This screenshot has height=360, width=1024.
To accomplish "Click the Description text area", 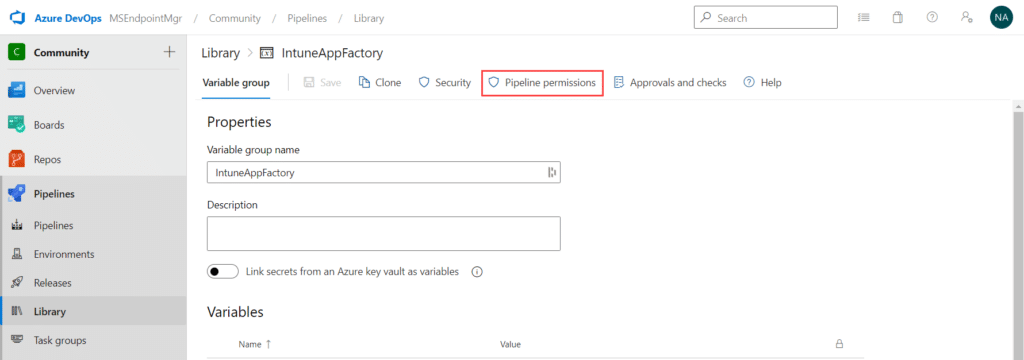I will [384, 234].
